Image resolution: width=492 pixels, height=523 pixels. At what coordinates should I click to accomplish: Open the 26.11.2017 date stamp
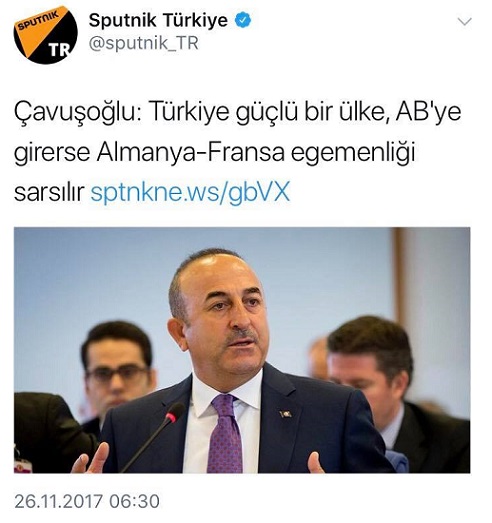(58, 501)
